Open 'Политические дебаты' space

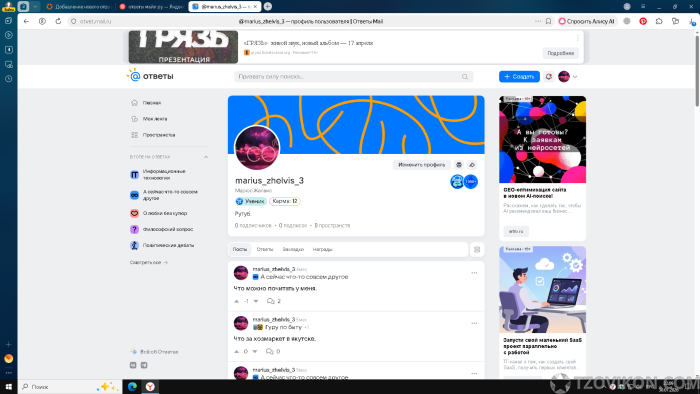click(x=162, y=245)
